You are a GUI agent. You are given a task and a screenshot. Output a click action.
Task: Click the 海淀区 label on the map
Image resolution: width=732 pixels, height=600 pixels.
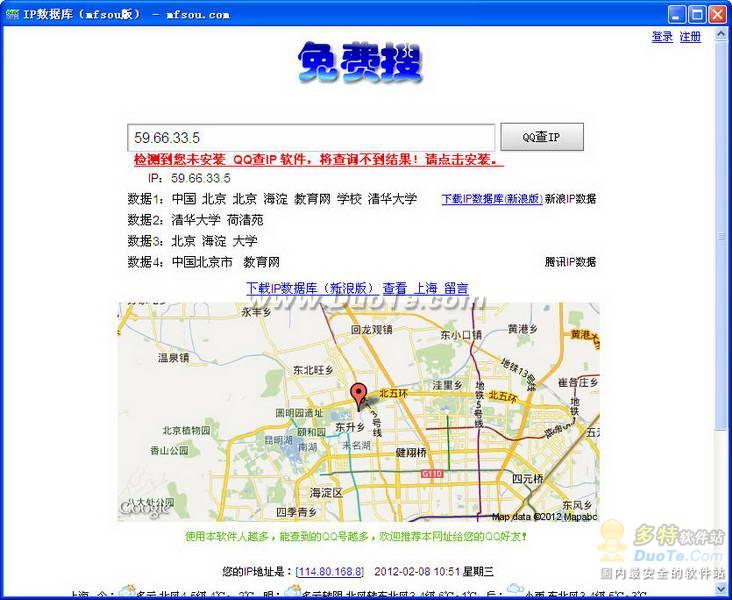coord(326,492)
